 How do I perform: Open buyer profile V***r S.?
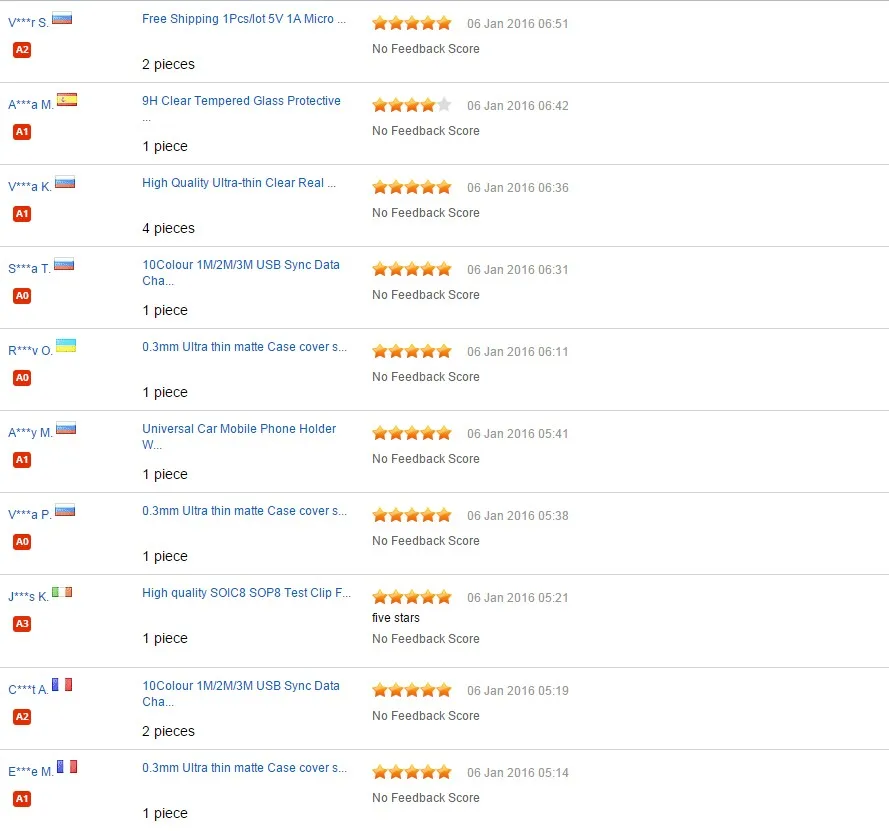click(28, 23)
